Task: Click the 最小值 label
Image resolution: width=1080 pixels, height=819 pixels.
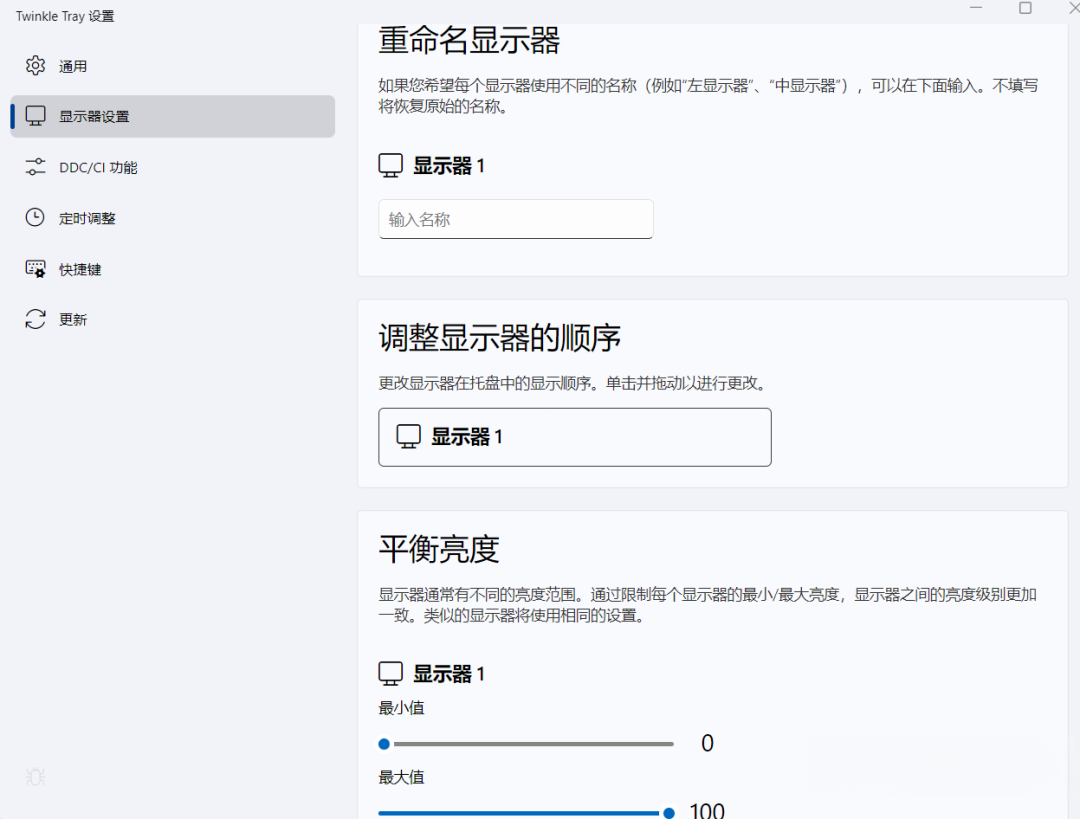Action: (402, 707)
